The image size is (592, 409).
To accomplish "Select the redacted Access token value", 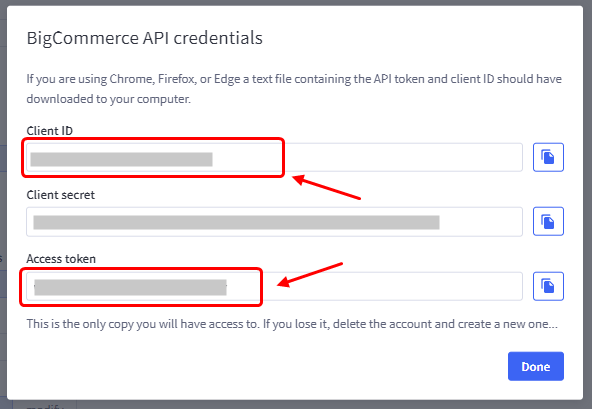I will point(130,287).
